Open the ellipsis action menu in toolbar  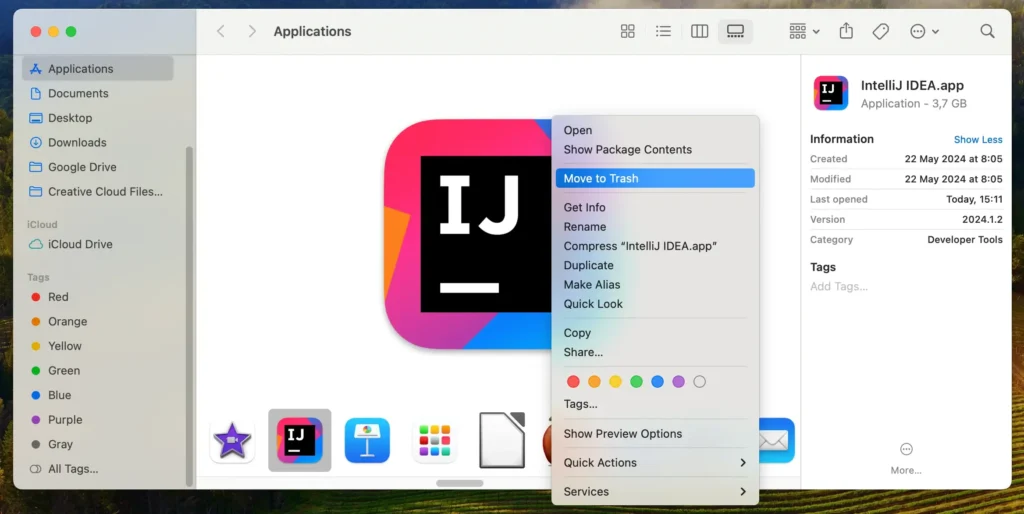pyautogui.click(x=924, y=31)
